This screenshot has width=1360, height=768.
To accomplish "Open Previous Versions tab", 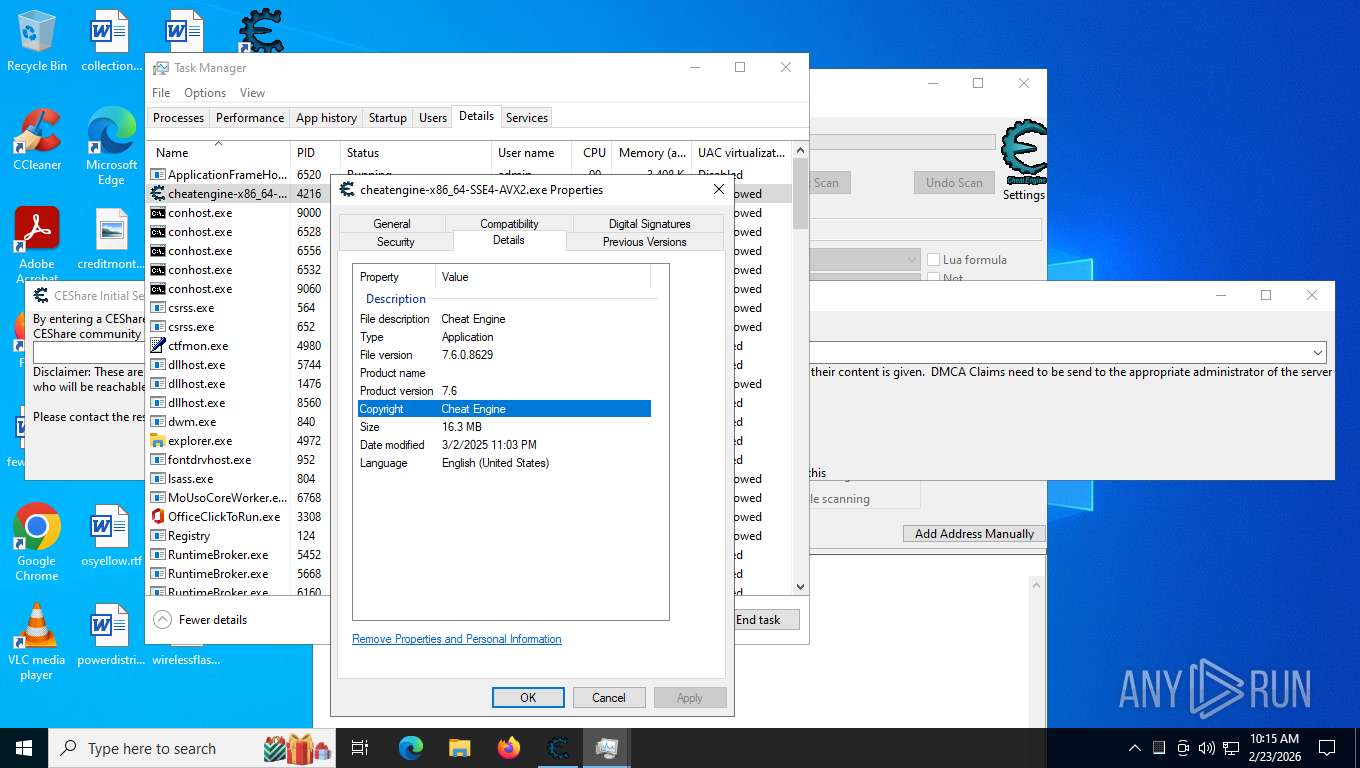I will [645, 242].
